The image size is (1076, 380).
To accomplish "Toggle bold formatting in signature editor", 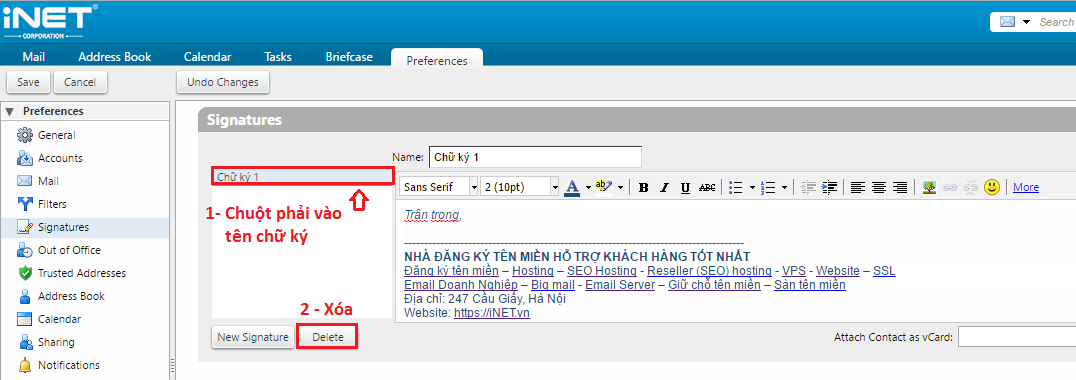I will point(643,187).
